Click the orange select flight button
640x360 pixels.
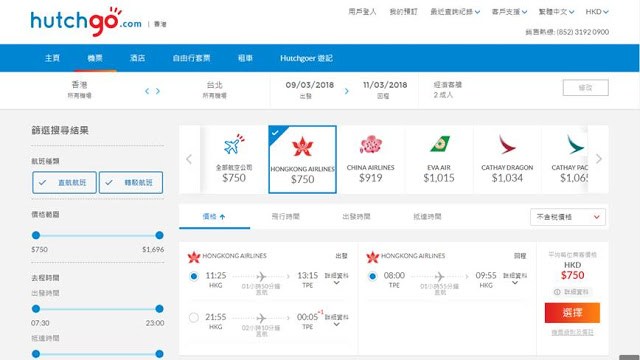click(572, 313)
